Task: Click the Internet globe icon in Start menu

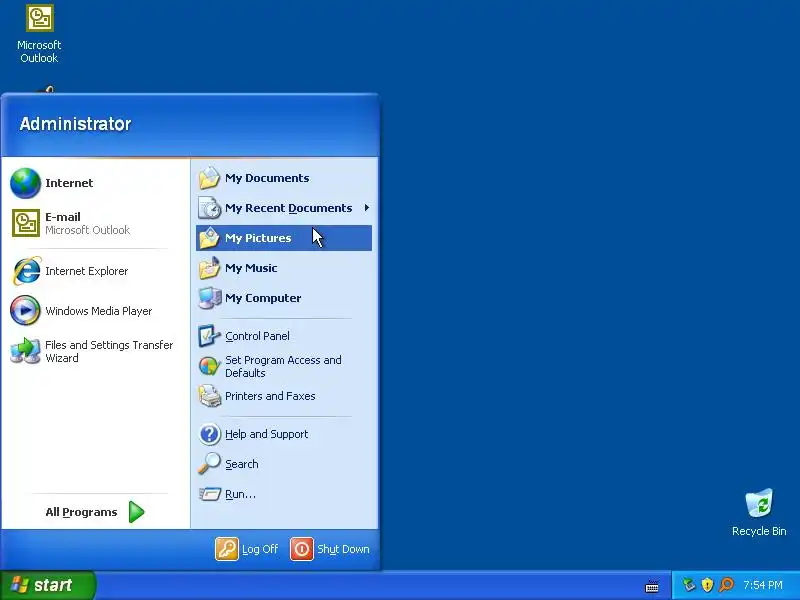Action: tap(25, 183)
